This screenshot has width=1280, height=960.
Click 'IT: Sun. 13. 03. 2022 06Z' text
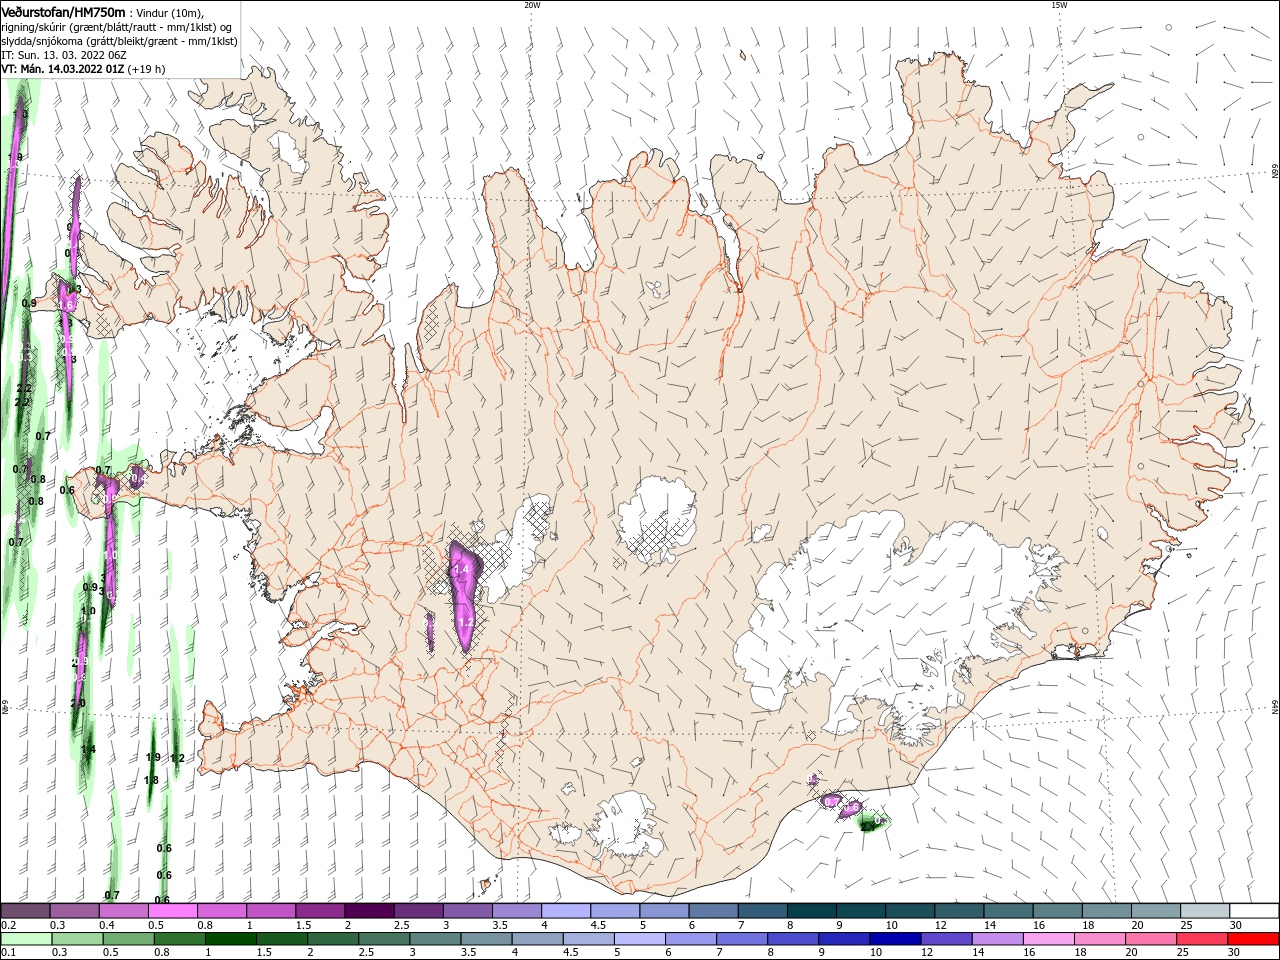click(62, 55)
